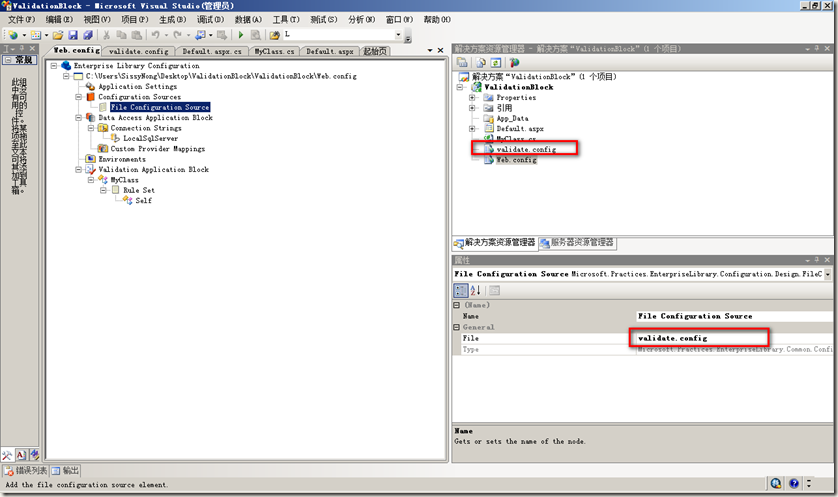
Task: Click the Name property value field
Action: [x=735, y=316]
